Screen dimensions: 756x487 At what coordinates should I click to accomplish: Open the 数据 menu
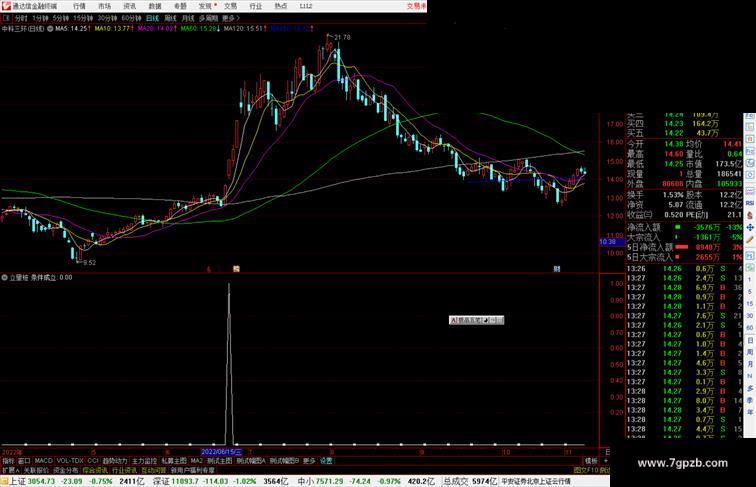click(155, 6)
